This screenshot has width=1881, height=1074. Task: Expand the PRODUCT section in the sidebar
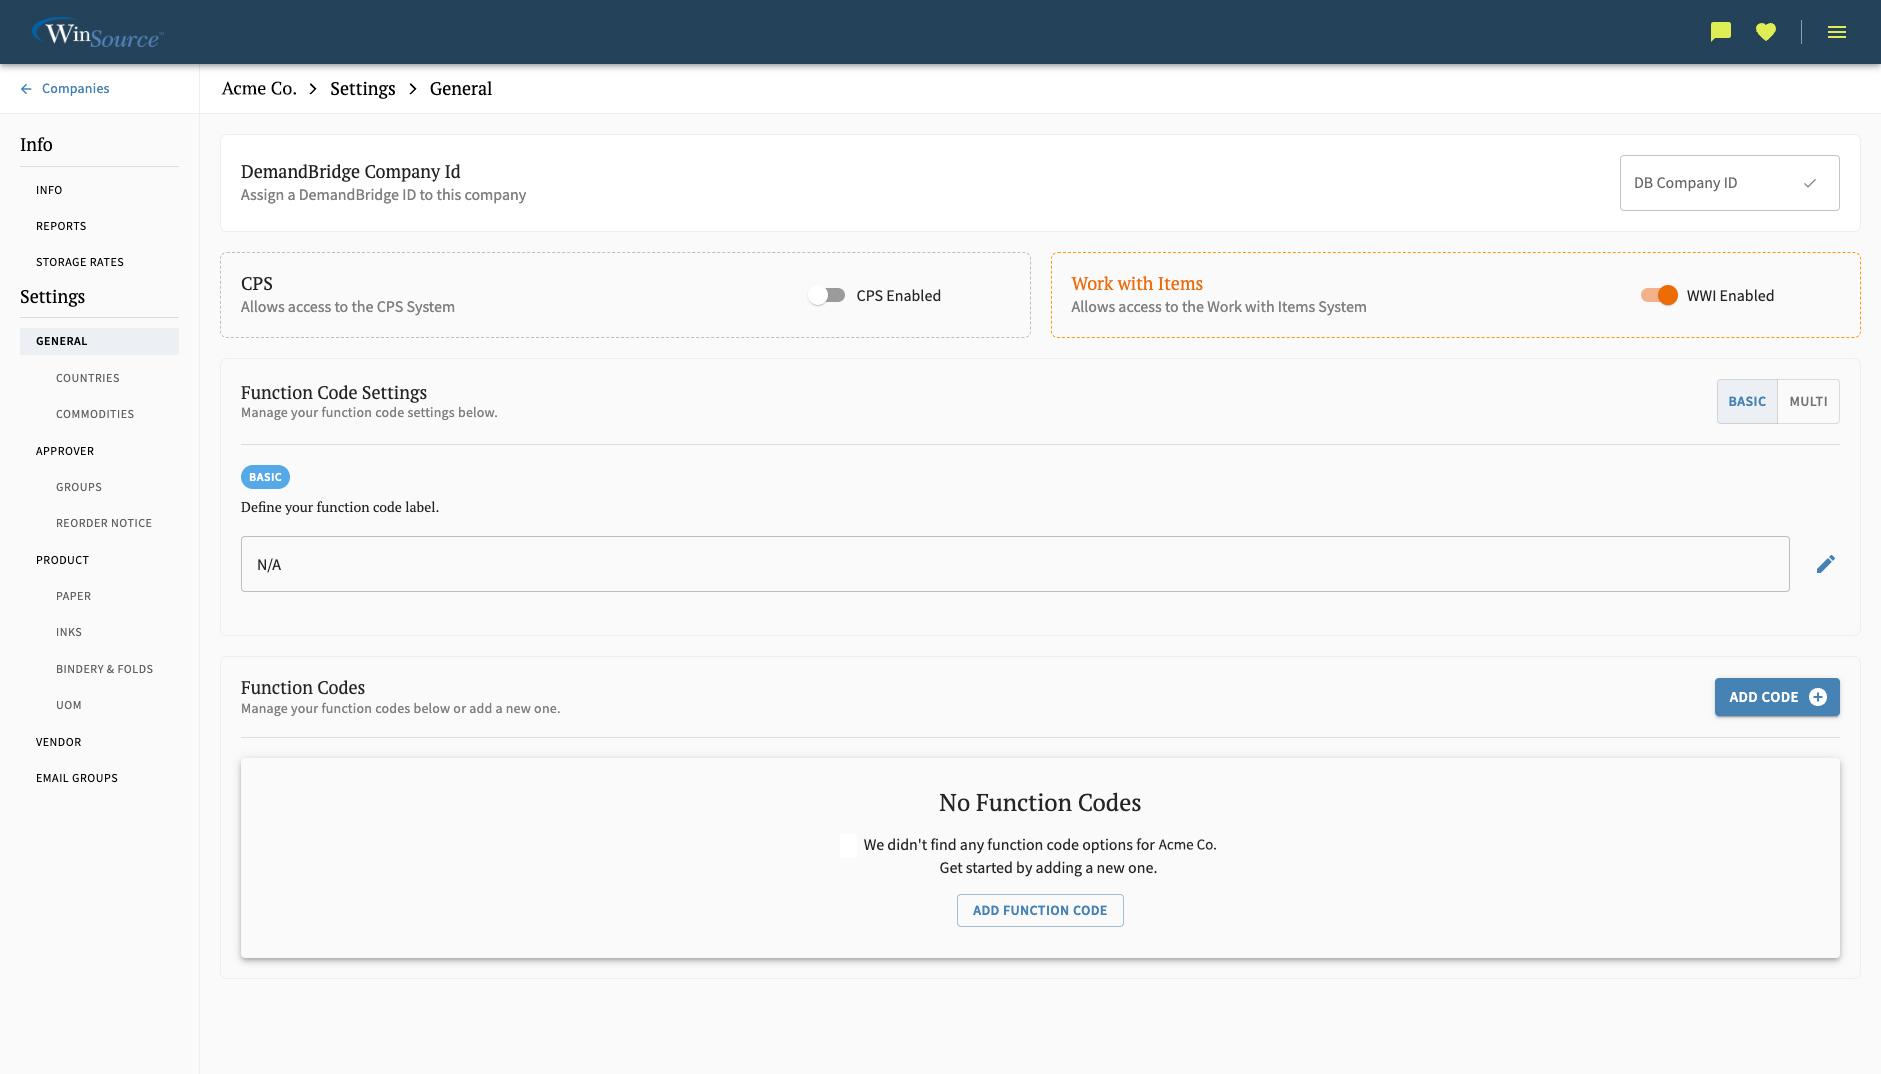pyautogui.click(x=62, y=560)
